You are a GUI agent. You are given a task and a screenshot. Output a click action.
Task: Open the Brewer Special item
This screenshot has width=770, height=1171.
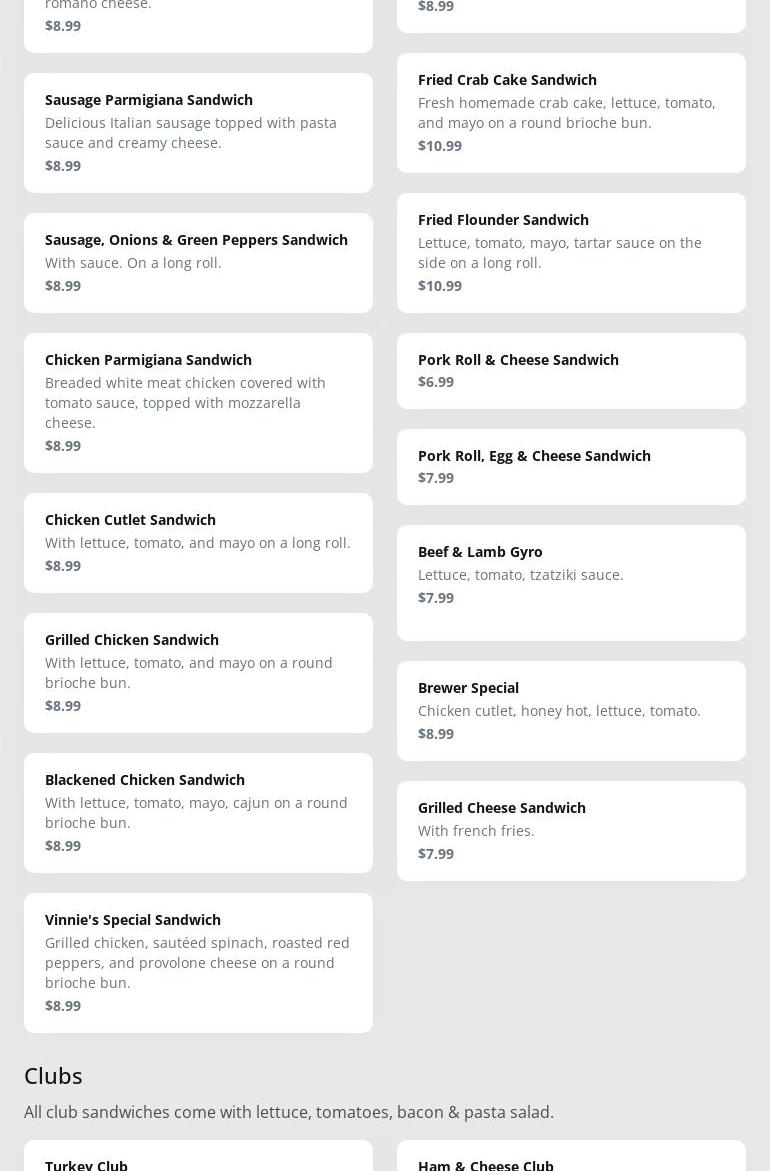571,710
